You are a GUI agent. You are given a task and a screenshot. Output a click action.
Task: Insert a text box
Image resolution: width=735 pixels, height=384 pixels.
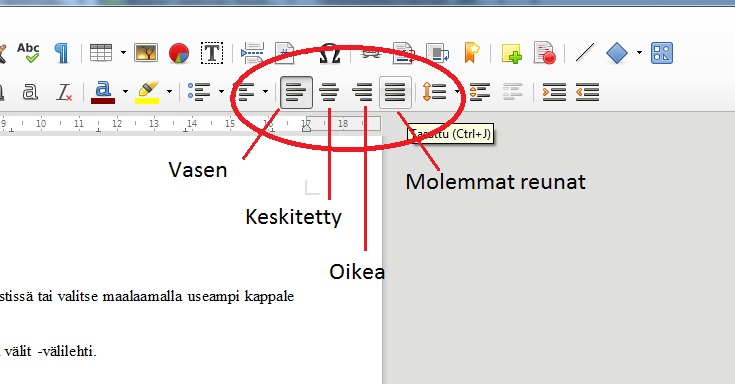[212, 53]
